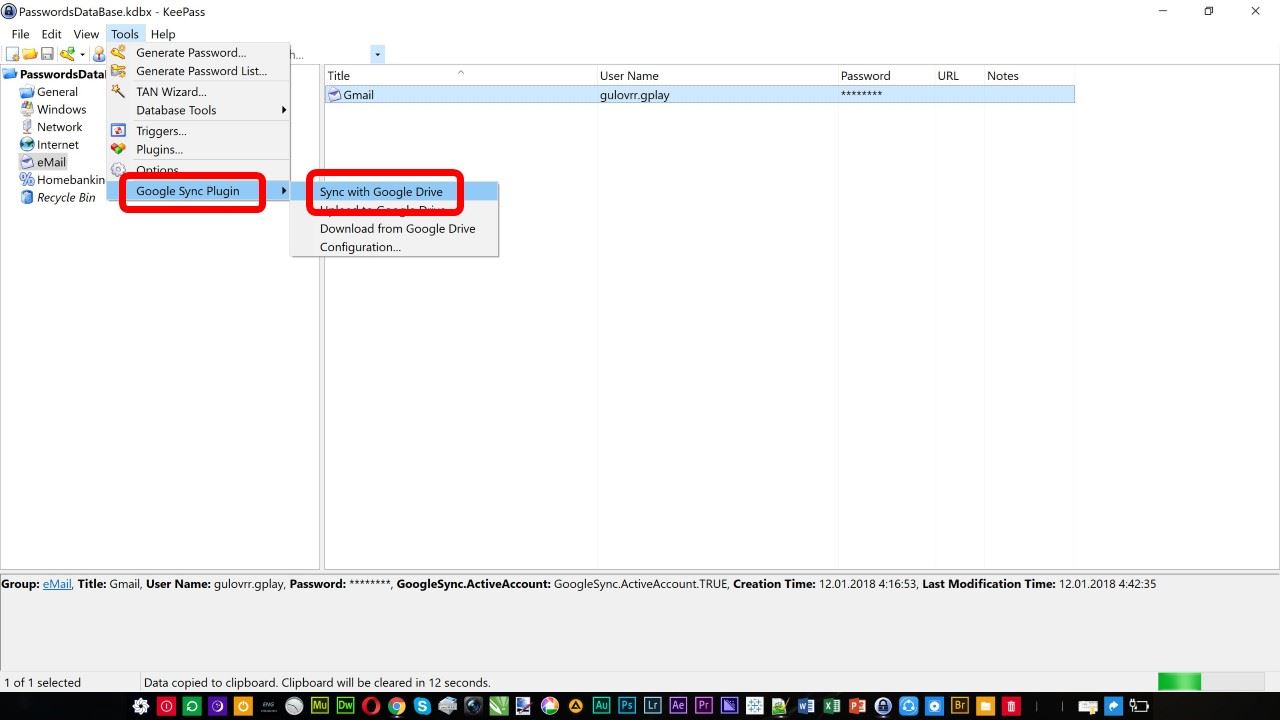The height and width of the screenshot is (720, 1280).
Task: Open the File menu
Action: pos(20,34)
